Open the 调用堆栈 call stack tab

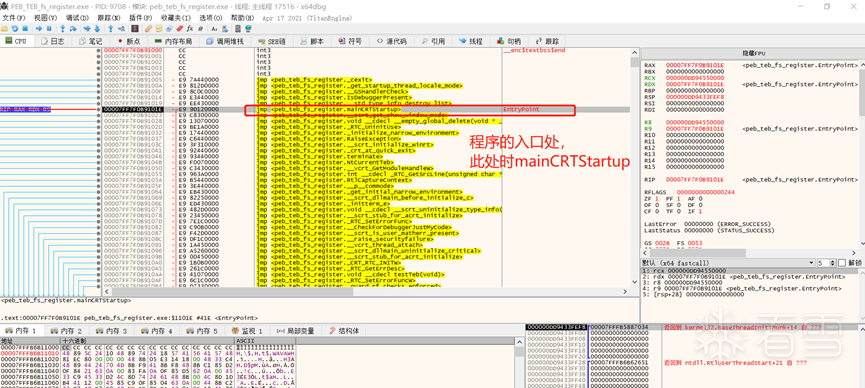[225, 41]
